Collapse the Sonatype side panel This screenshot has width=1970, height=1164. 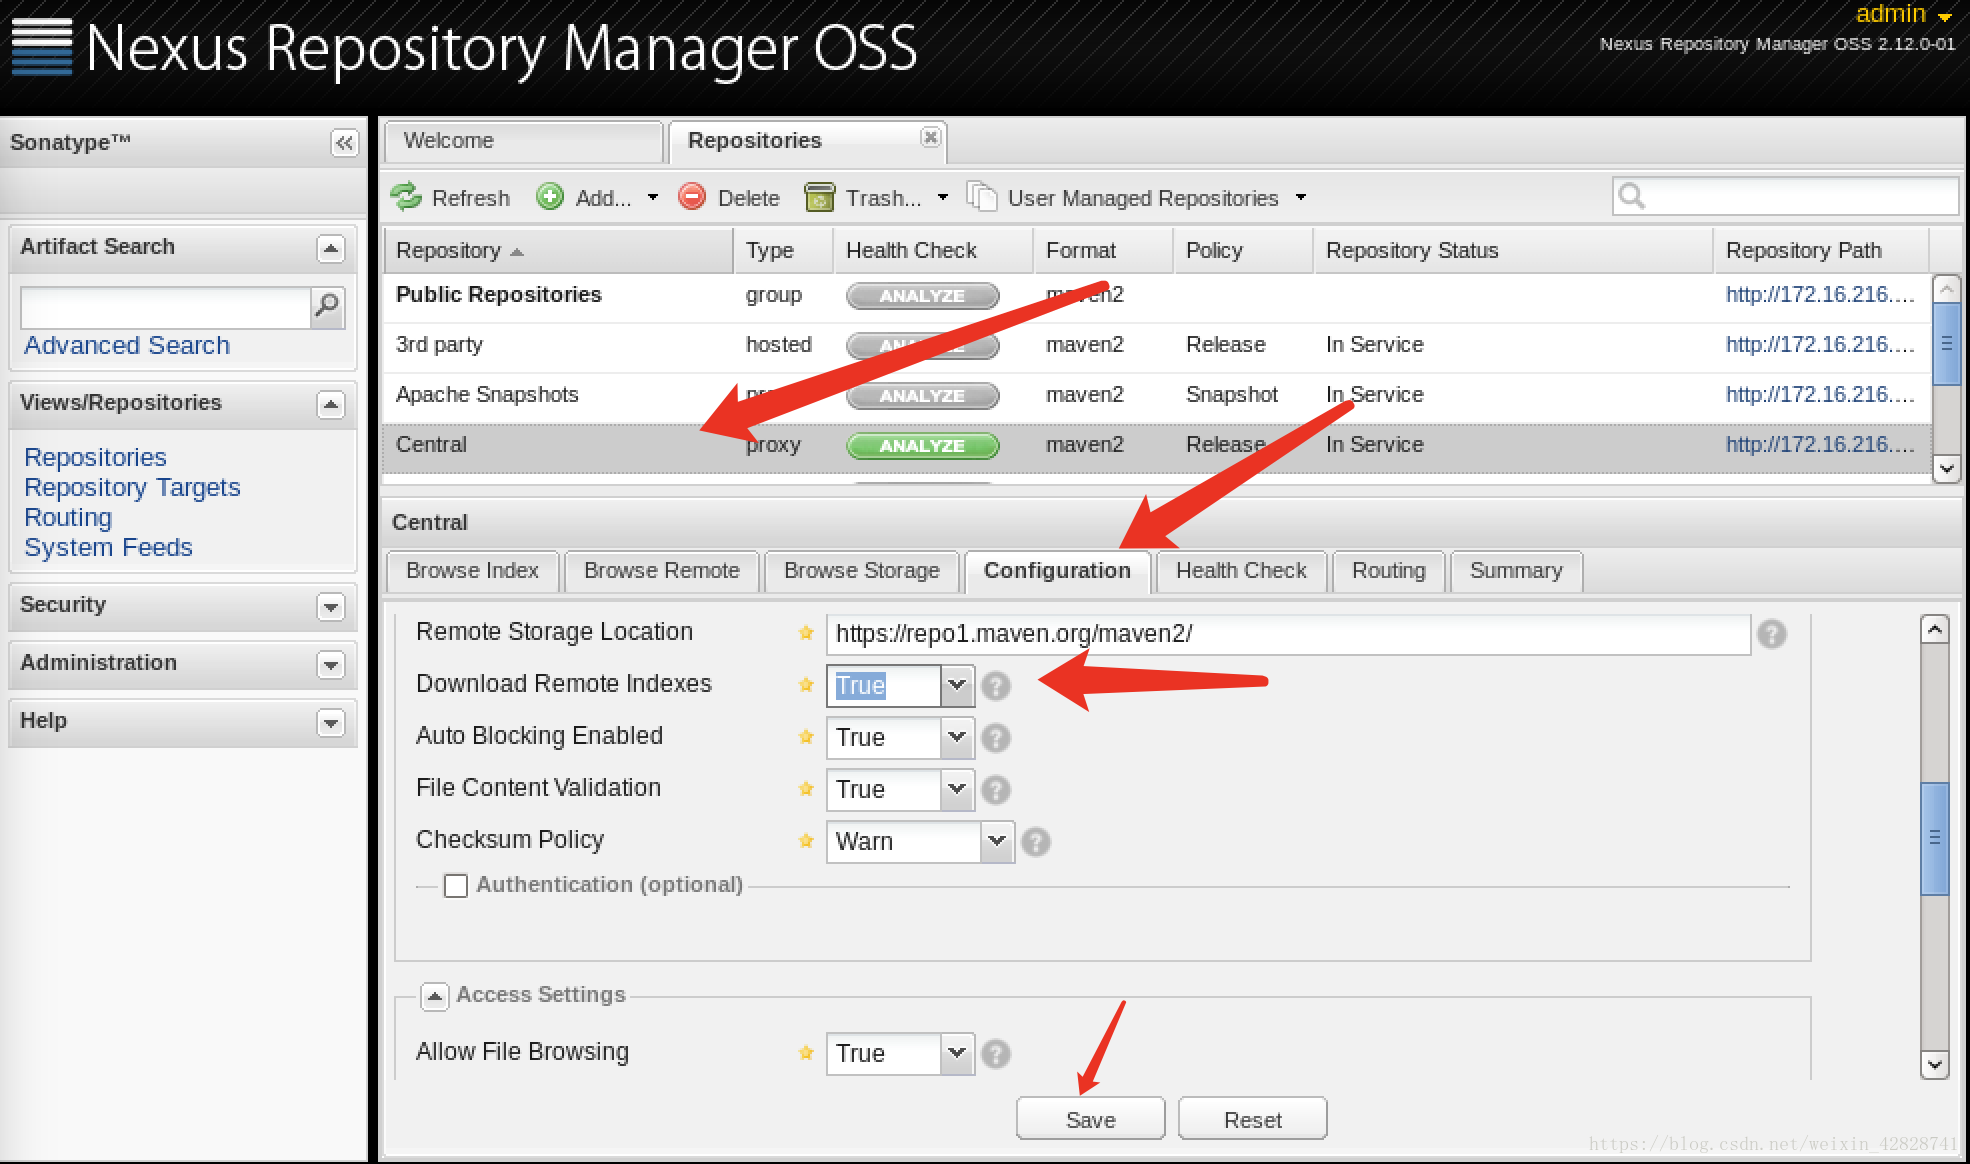point(344,143)
